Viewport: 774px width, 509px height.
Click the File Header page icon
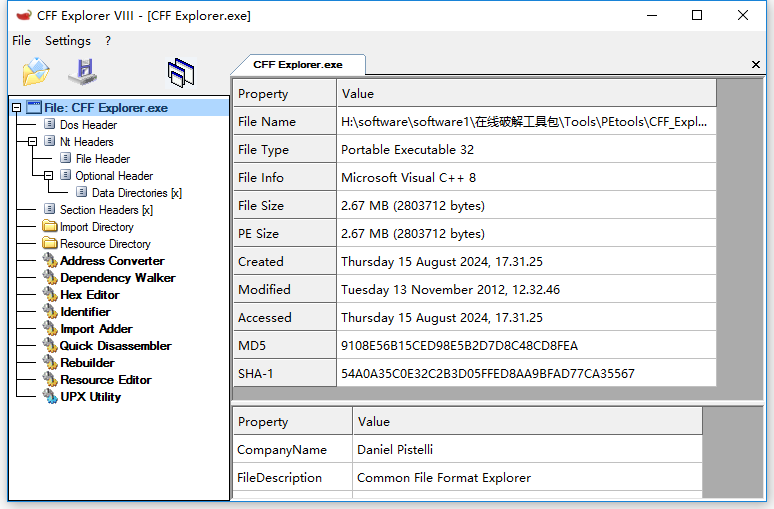(x=65, y=158)
